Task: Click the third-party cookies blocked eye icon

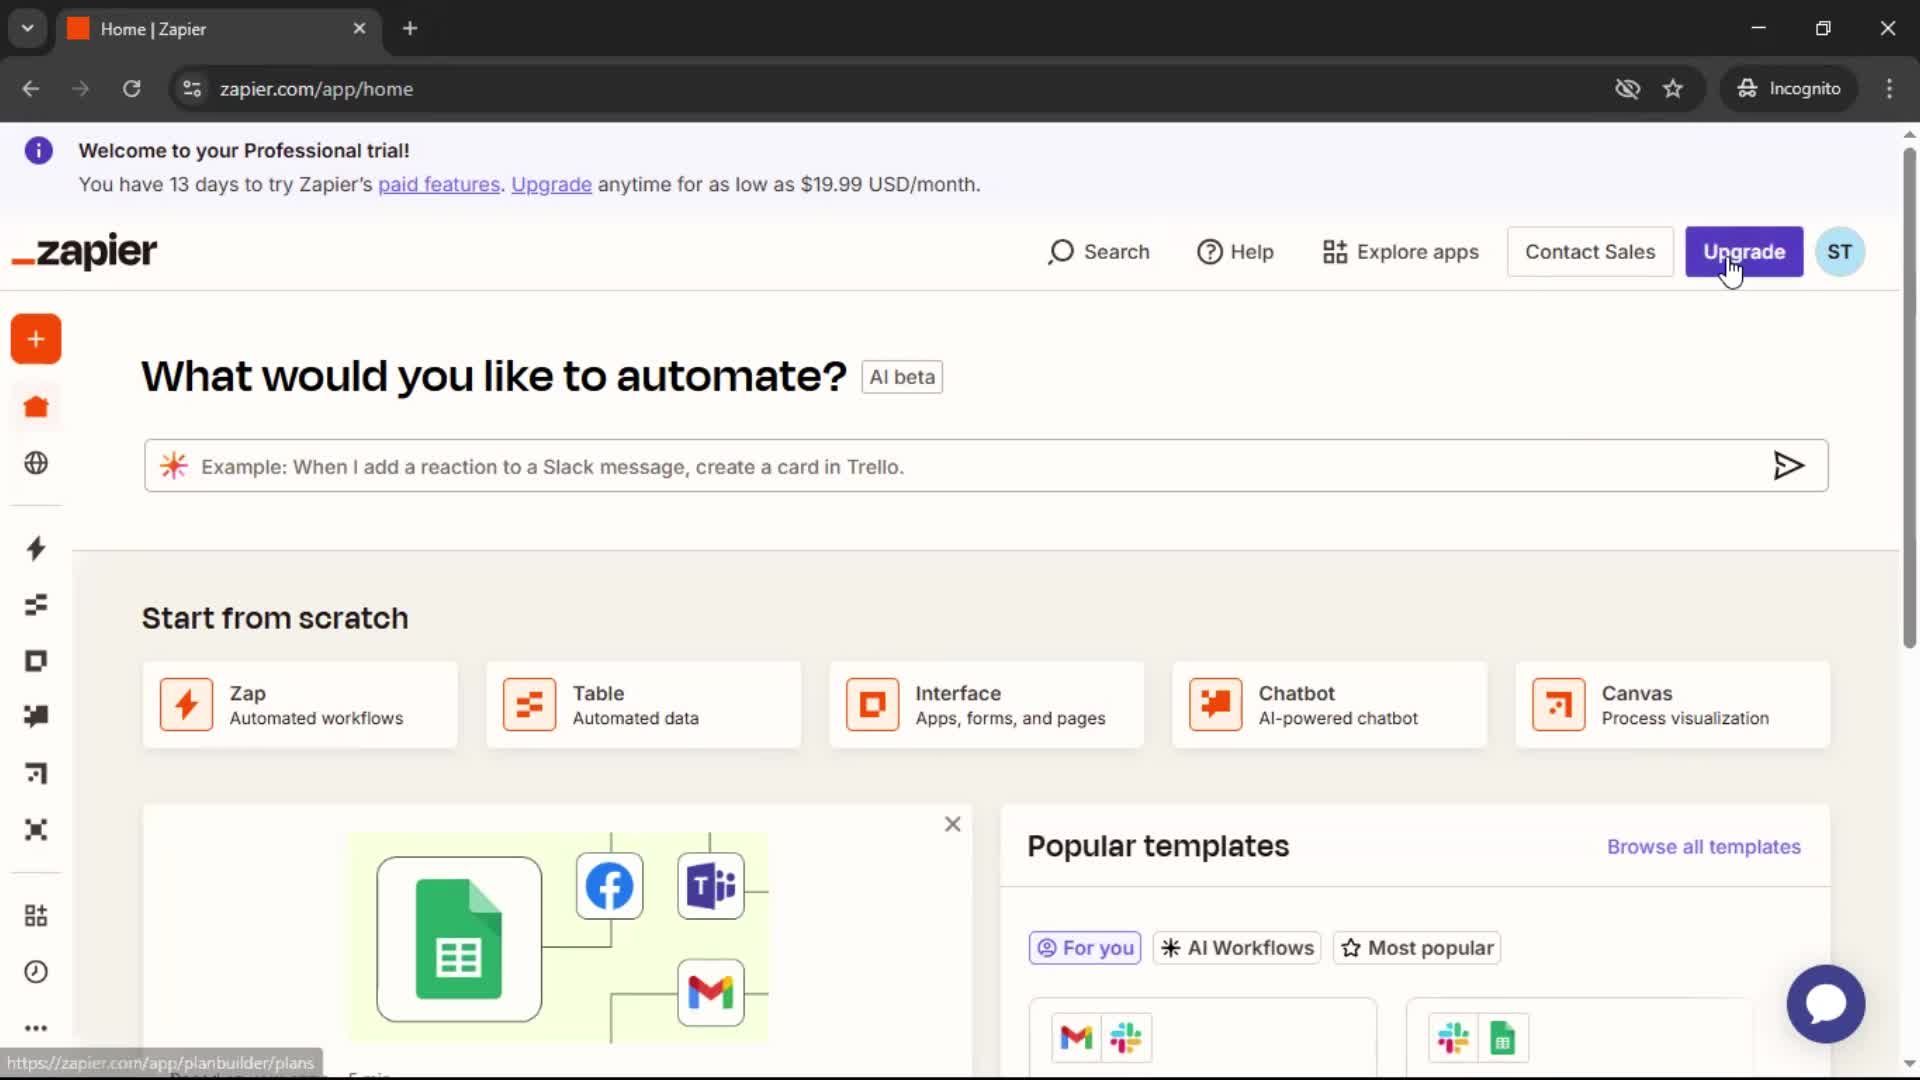Action: click(x=1628, y=89)
